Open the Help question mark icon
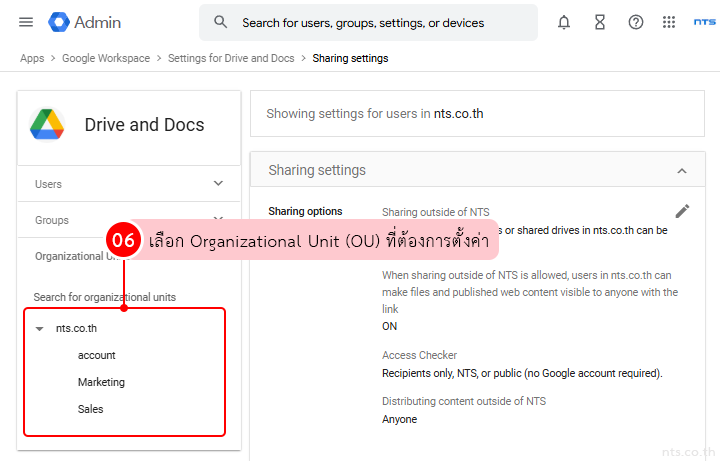Viewport: 720px width, 461px height. click(x=636, y=22)
